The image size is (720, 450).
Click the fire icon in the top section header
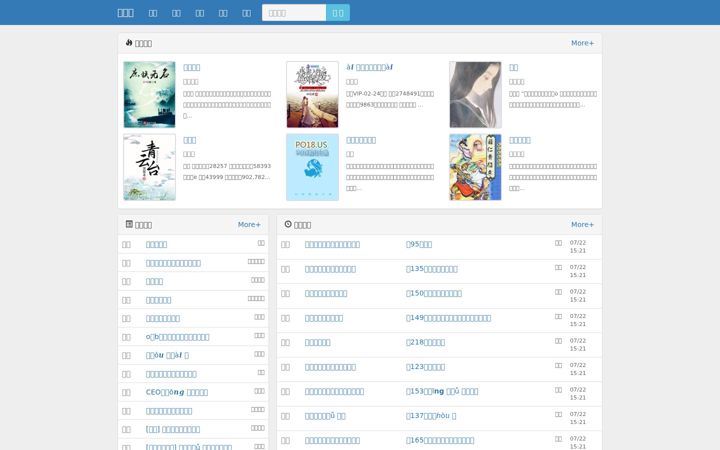tap(129, 43)
